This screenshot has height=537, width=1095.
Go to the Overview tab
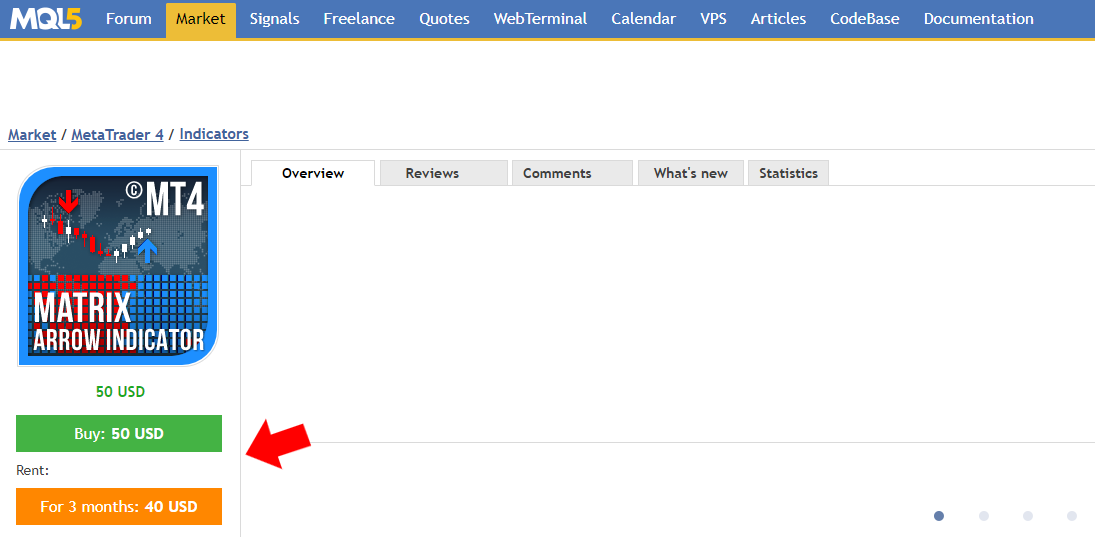[x=313, y=173]
